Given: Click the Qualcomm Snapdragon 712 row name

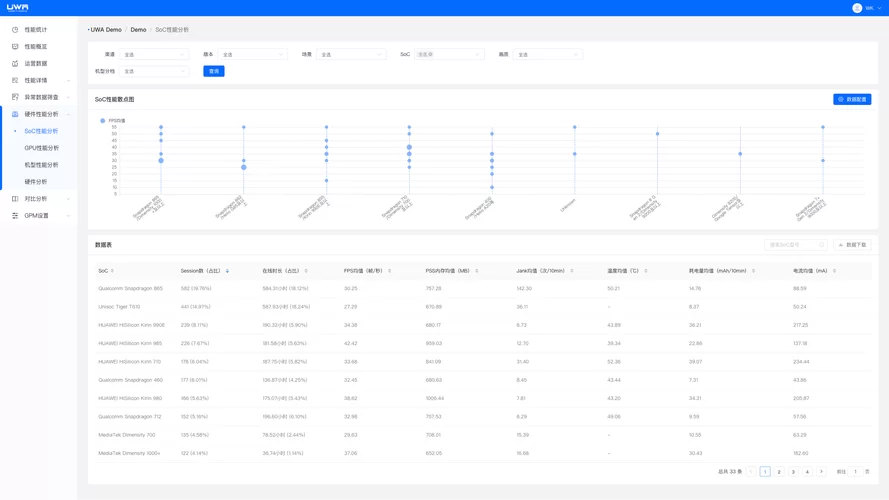Looking at the screenshot, I should (x=130, y=417).
